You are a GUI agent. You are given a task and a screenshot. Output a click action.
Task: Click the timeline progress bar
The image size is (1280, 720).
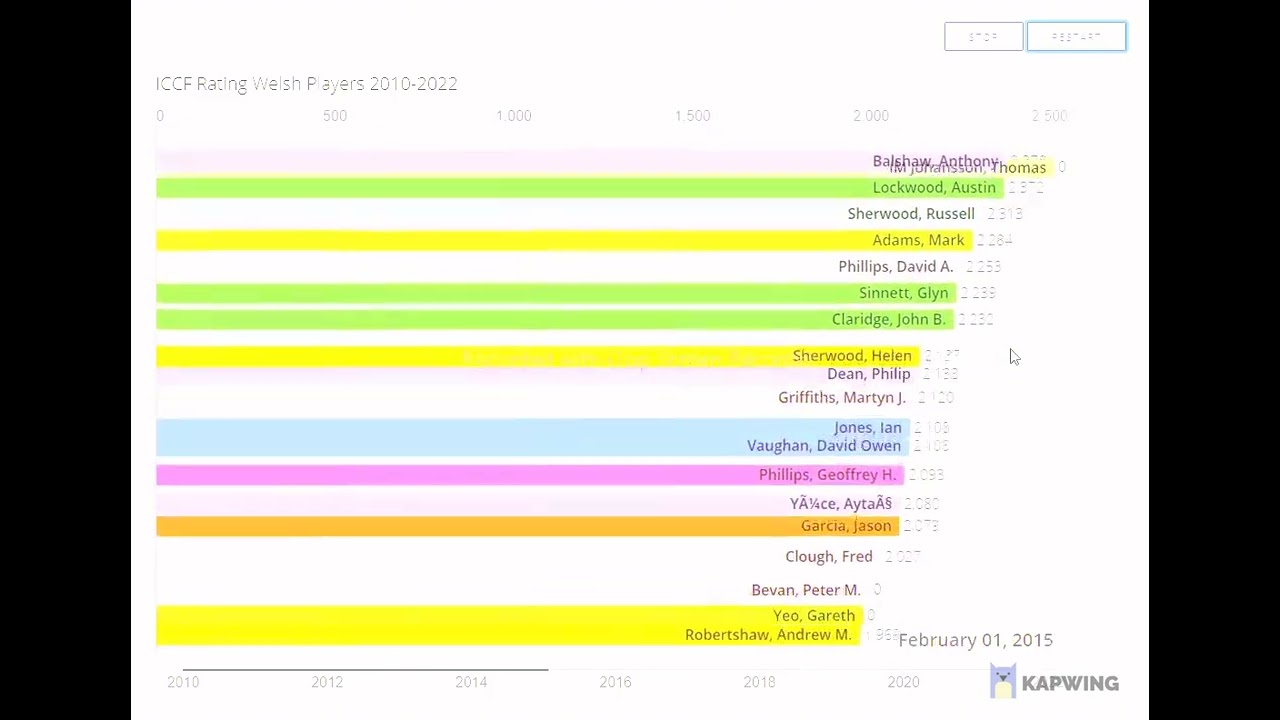tap(365, 669)
